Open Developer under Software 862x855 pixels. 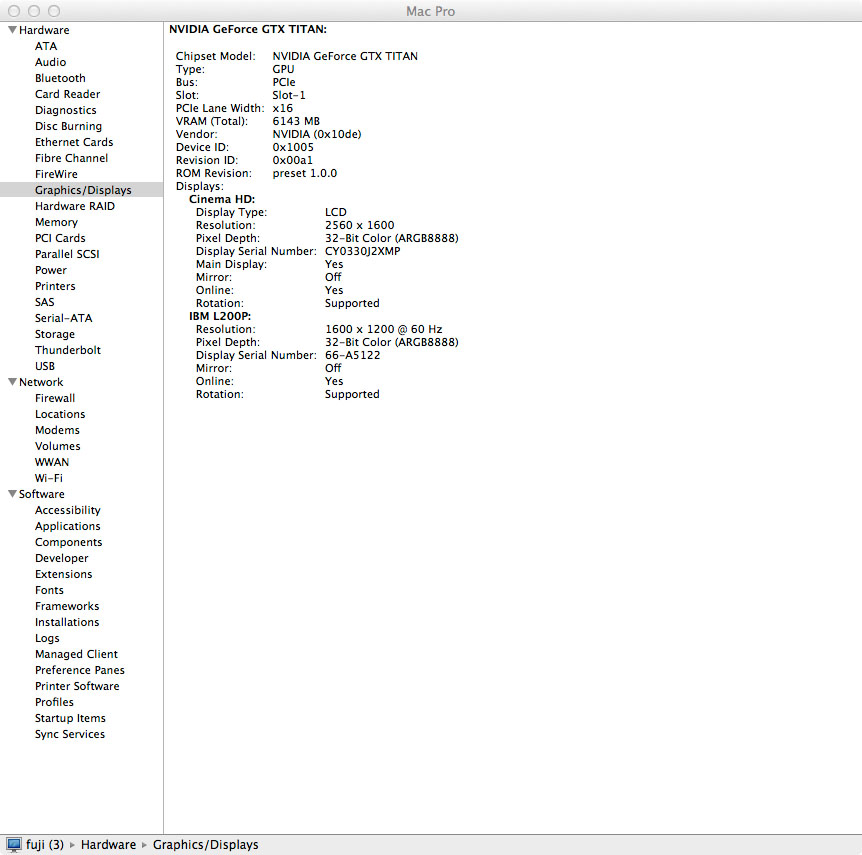coord(62,558)
